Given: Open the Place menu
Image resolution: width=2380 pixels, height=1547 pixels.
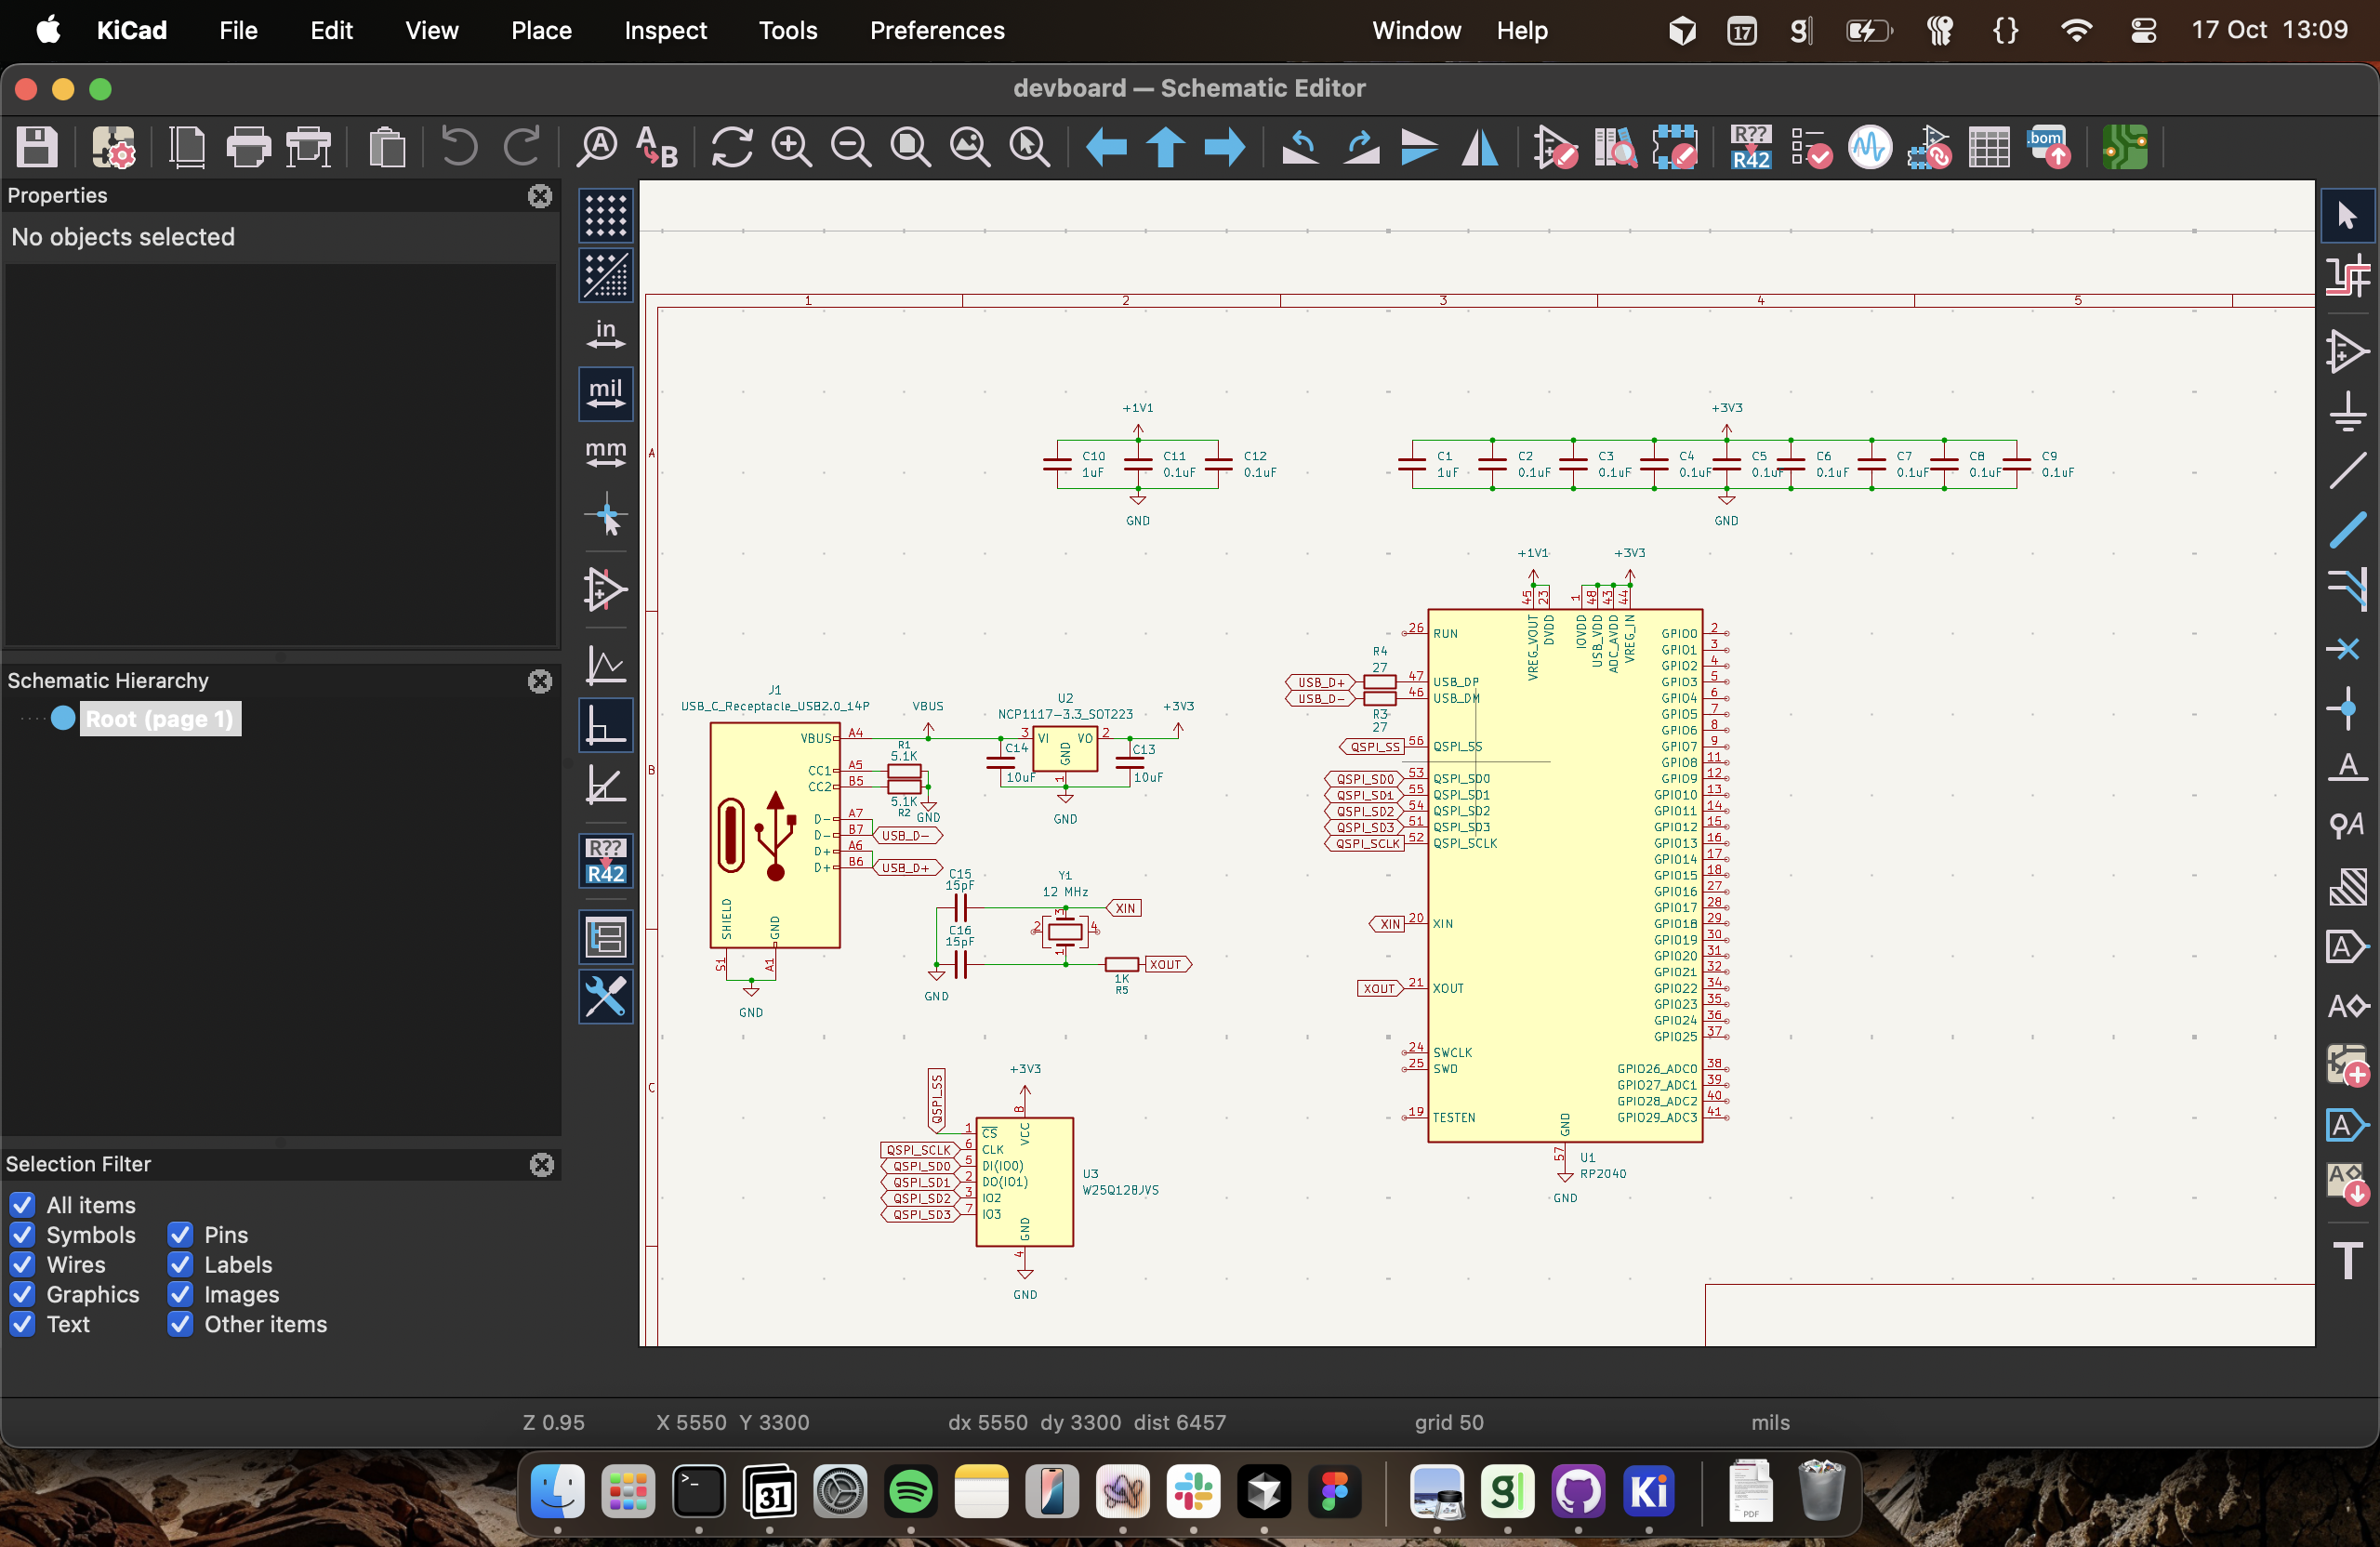Looking at the screenshot, I should pyautogui.click(x=541, y=30).
